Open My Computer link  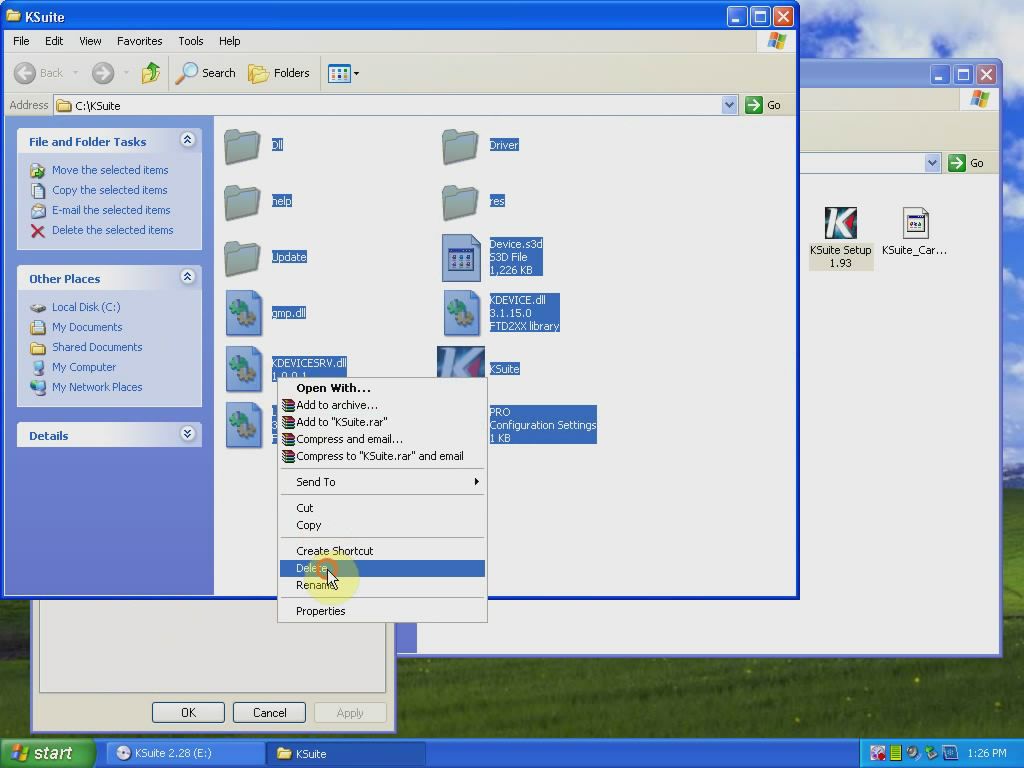[84, 368]
